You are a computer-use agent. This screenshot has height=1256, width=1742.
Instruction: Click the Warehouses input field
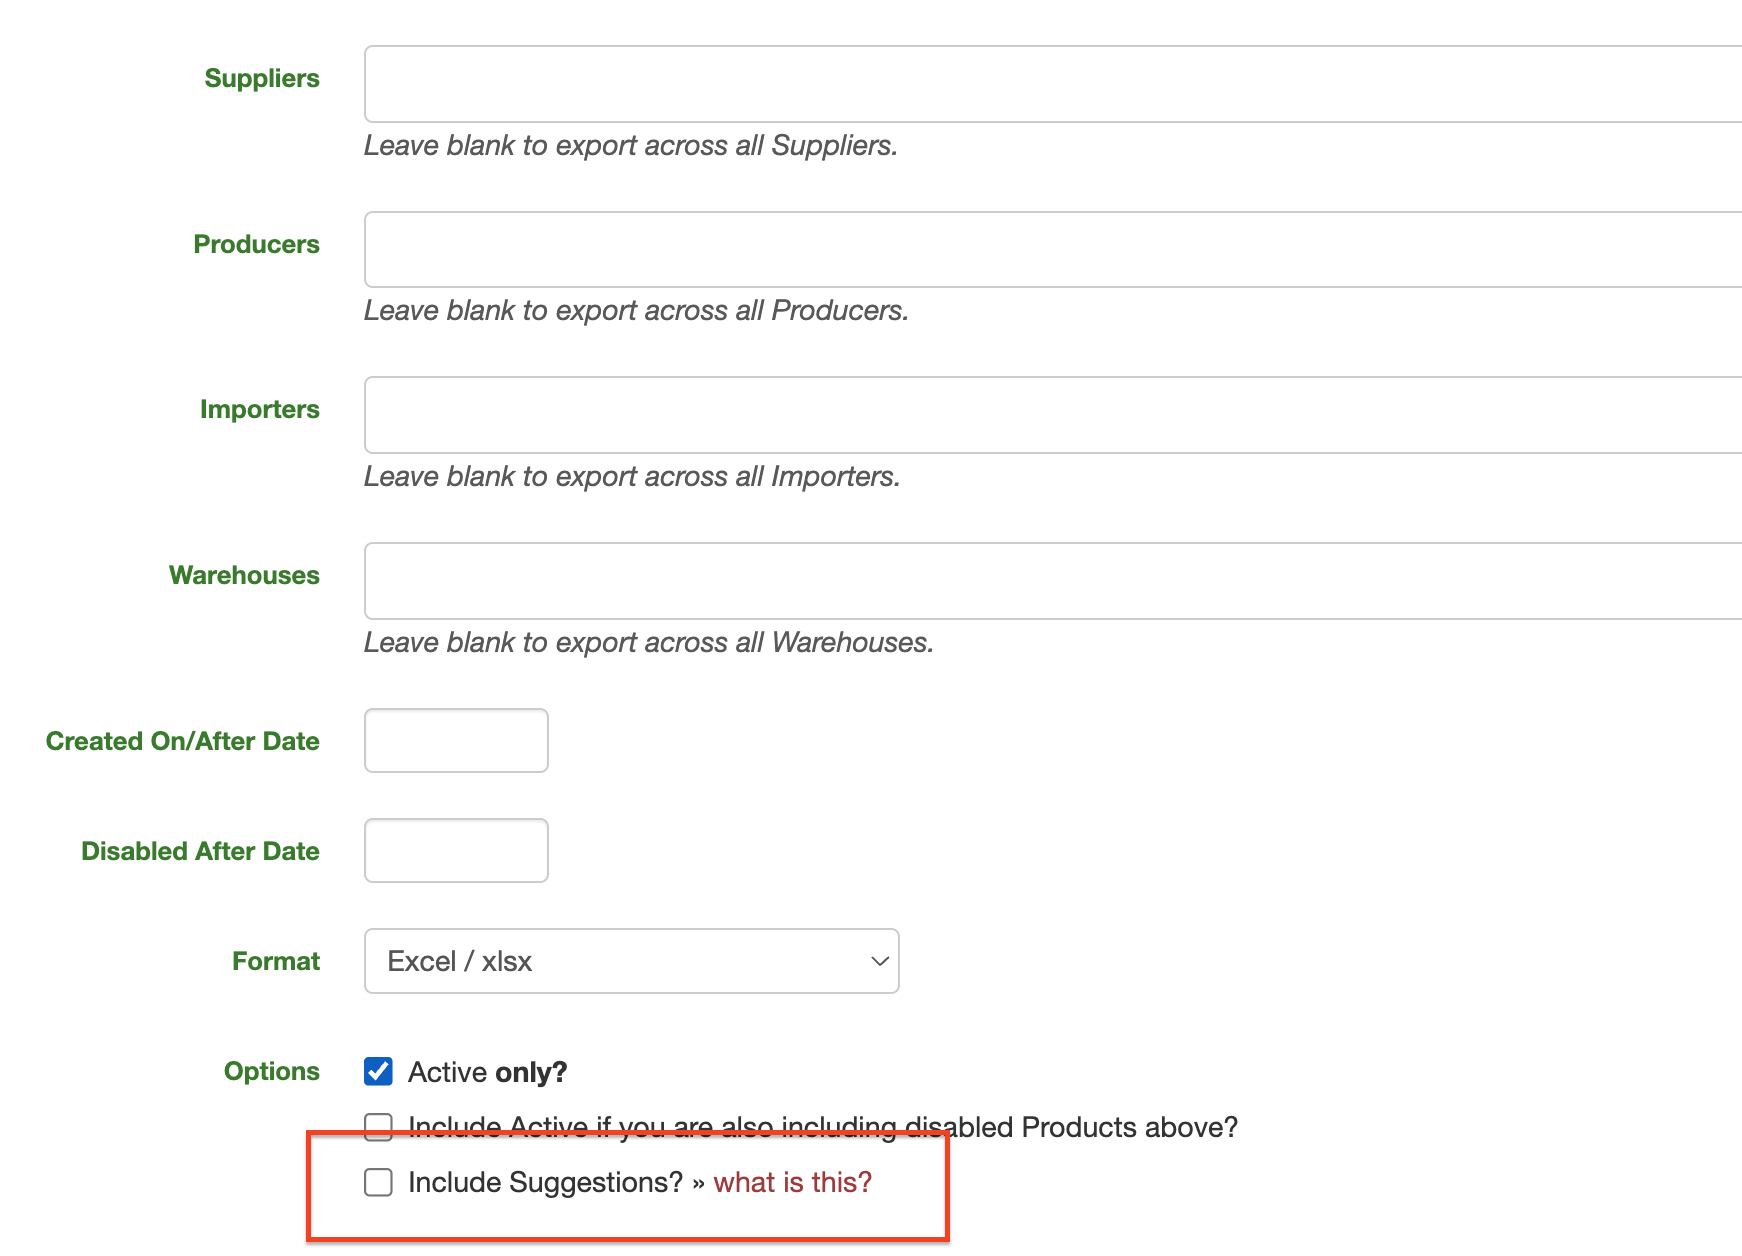tap(1053, 581)
